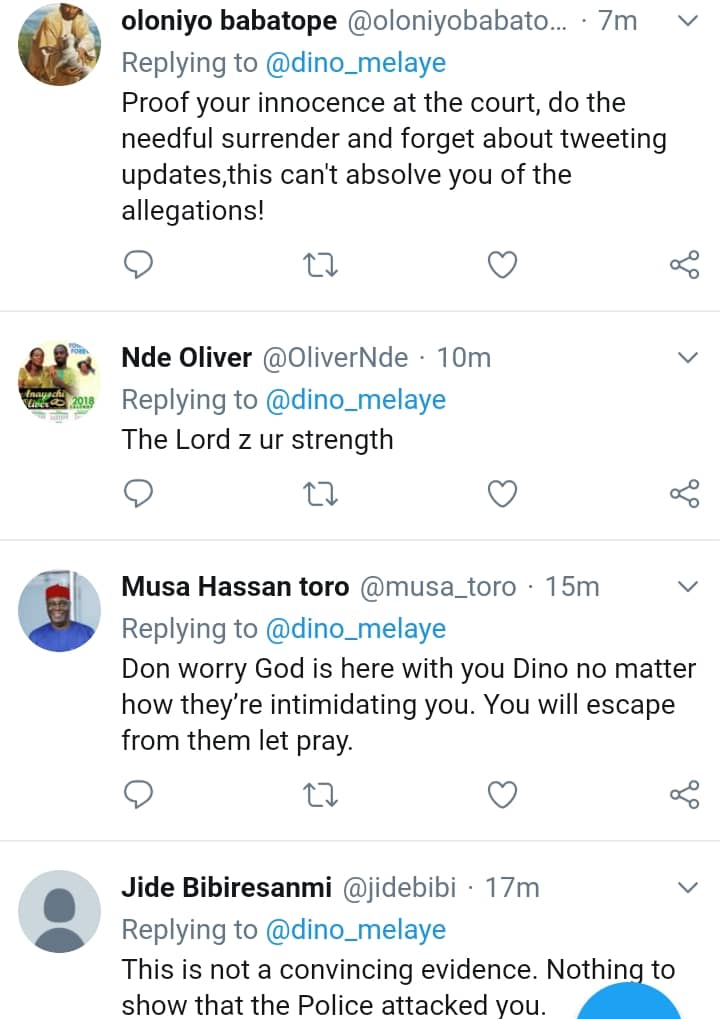Retweet Musa Hassan toro's tweet
This screenshot has width=720, height=1019.
[x=320, y=794]
